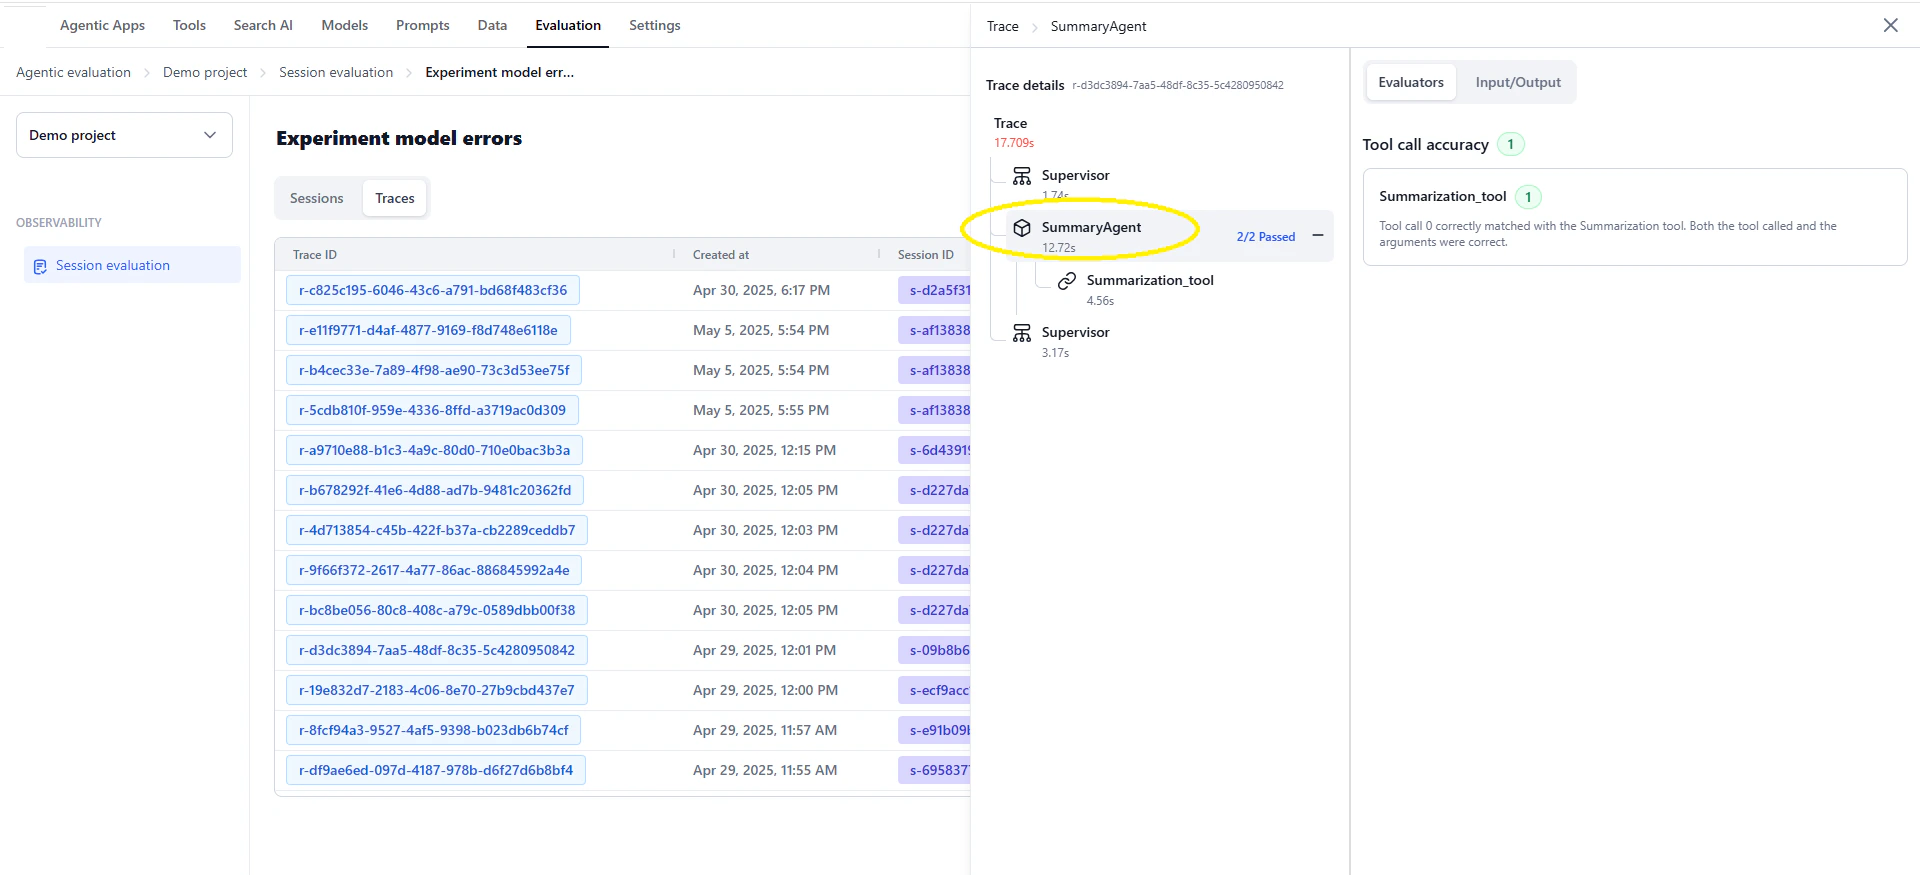Image resolution: width=1920 pixels, height=875 pixels.
Task: Open trace r-e11f9771-d4af-4877-9169-f8d748e6118e
Action: tap(428, 330)
